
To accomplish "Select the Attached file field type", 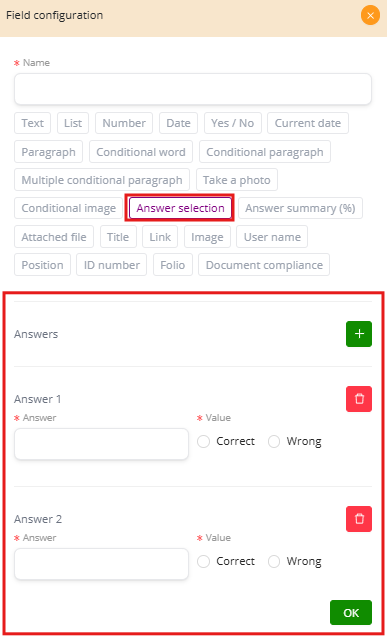I will (x=54, y=237).
